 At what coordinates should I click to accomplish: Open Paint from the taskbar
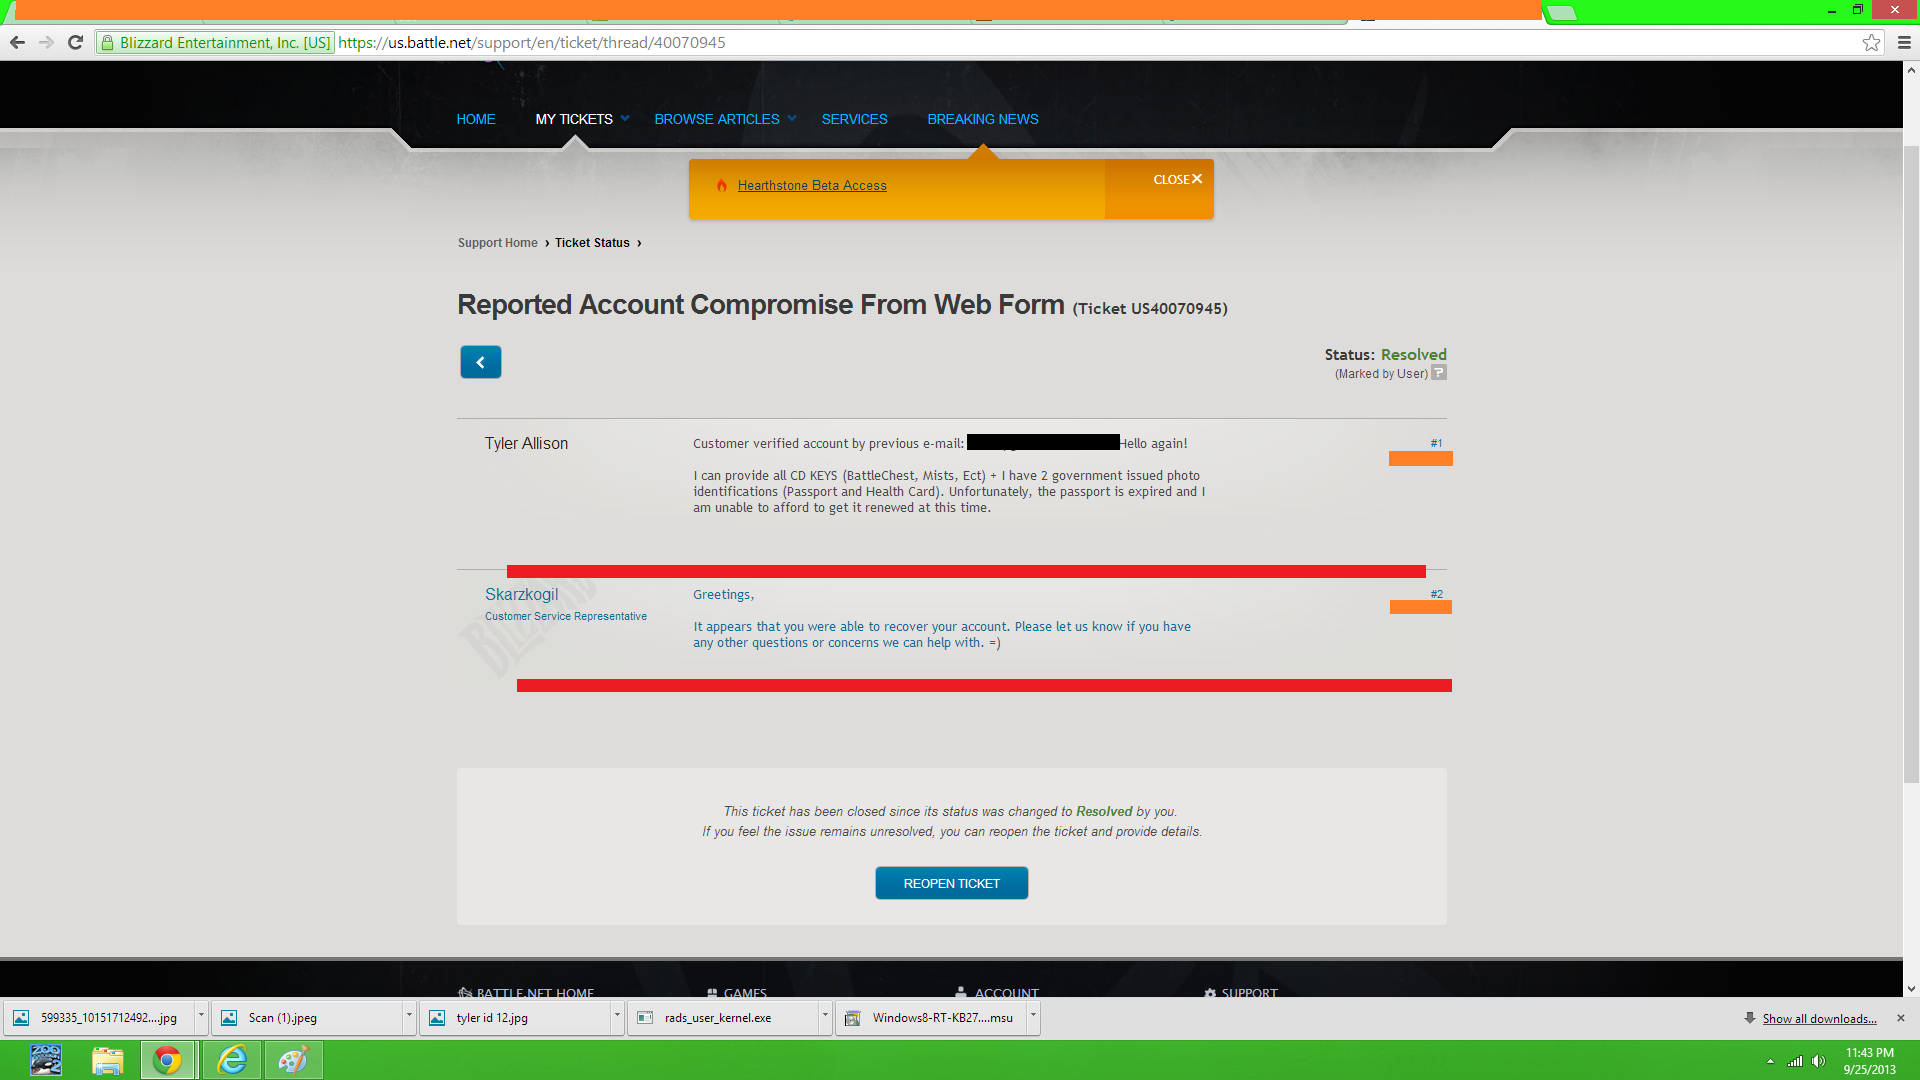pyautogui.click(x=293, y=1060)
